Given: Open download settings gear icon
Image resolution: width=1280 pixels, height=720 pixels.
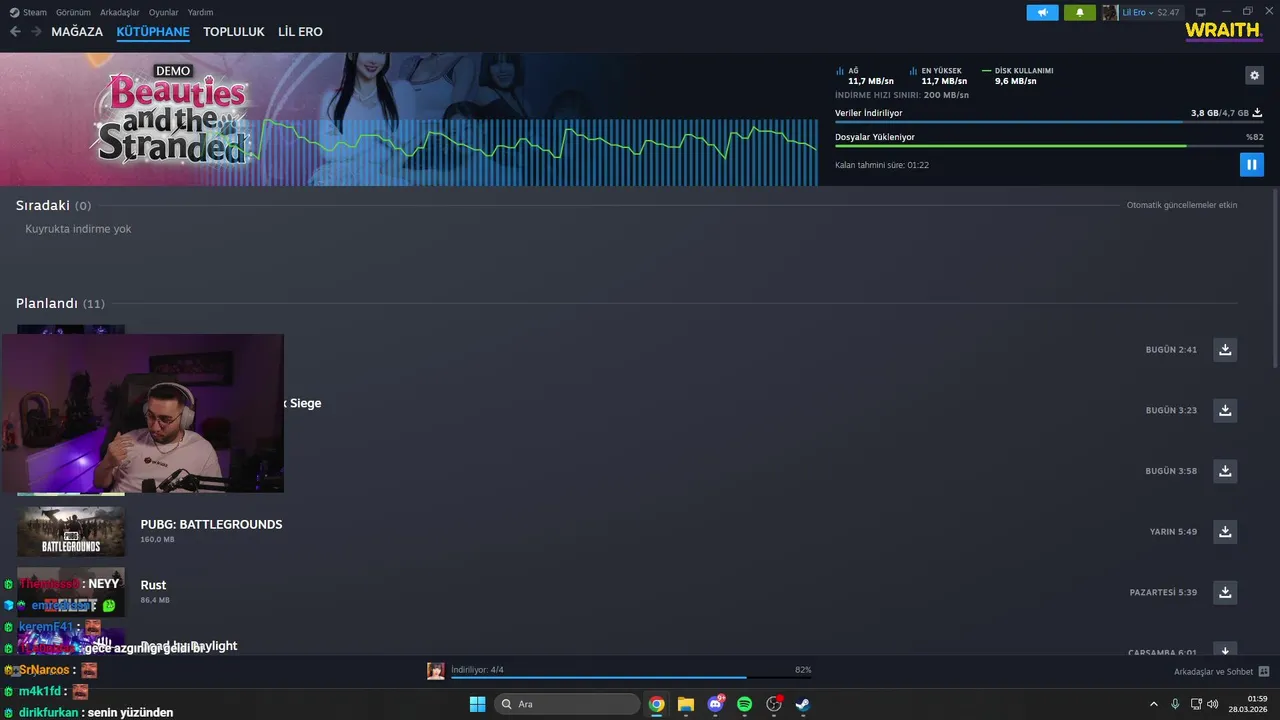Looking at the screenshot, I should 1254,75.
